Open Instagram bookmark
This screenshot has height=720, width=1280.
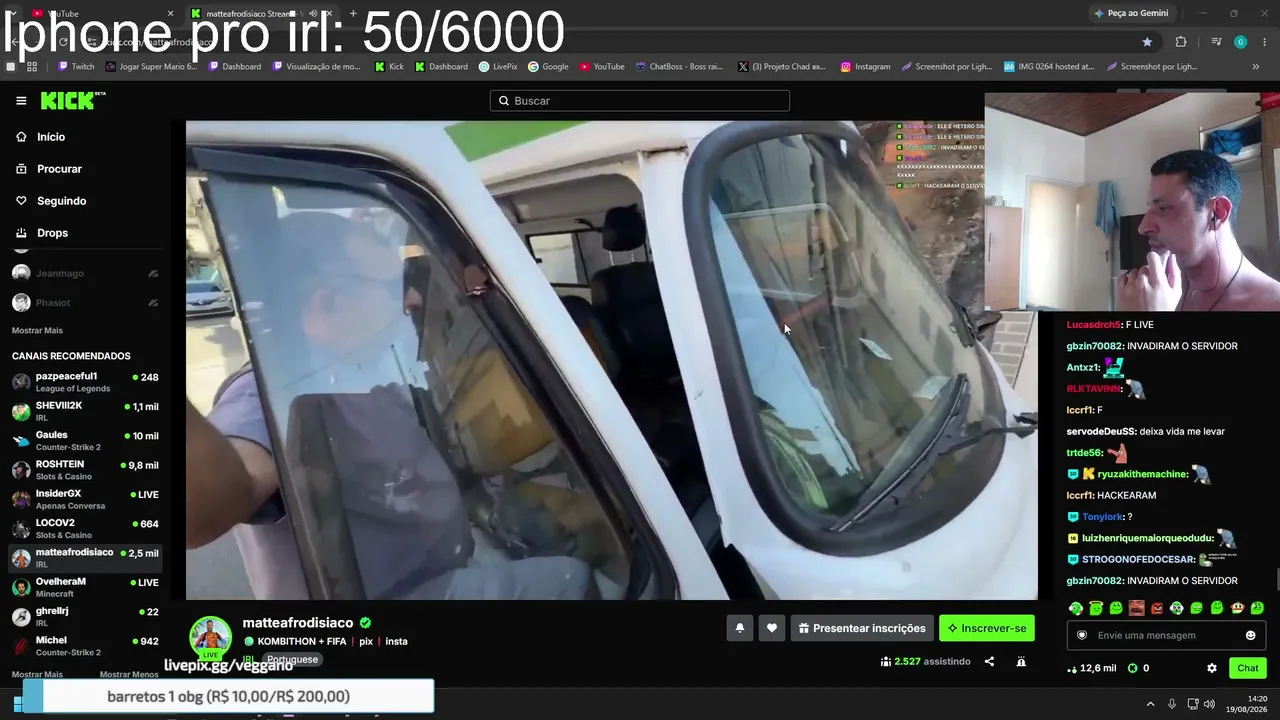pos(865,66)
